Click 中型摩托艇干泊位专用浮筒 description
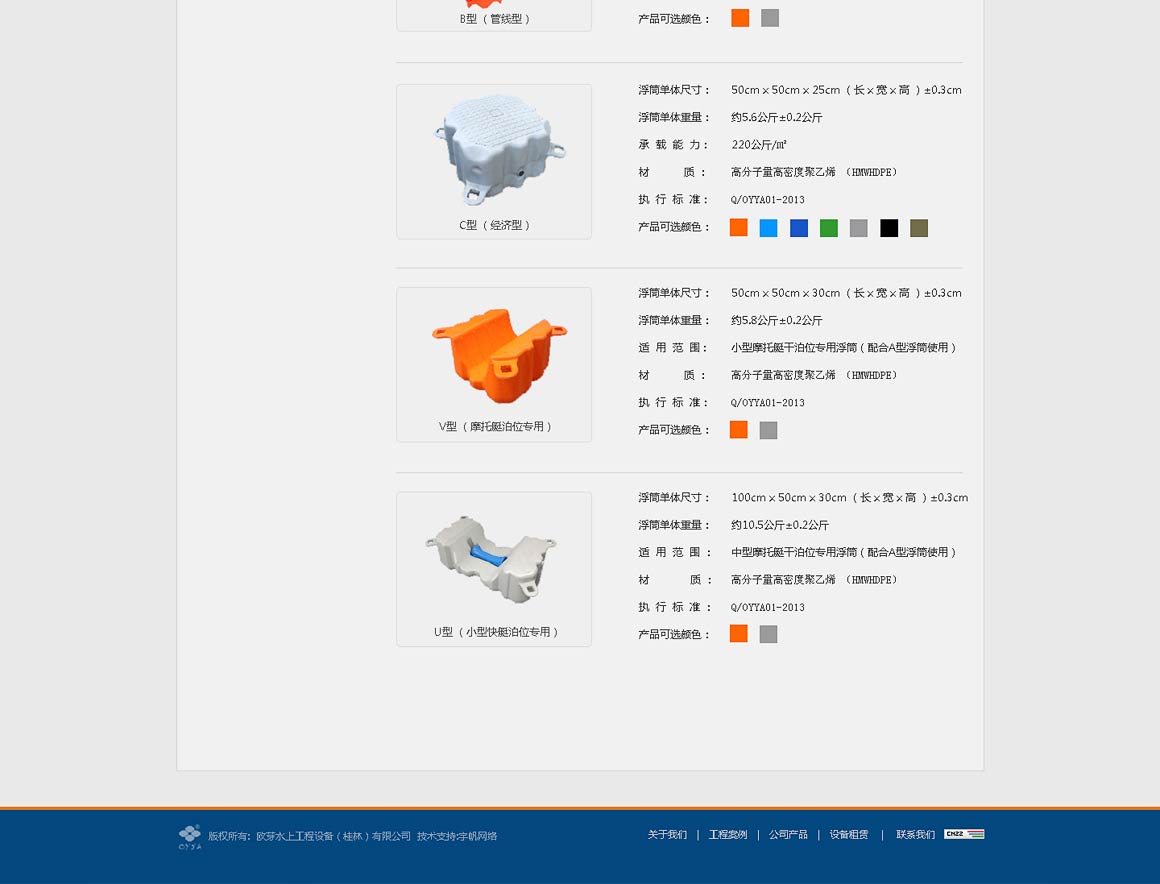This screenshot has height=884, width=1160. tap(843, 553)
